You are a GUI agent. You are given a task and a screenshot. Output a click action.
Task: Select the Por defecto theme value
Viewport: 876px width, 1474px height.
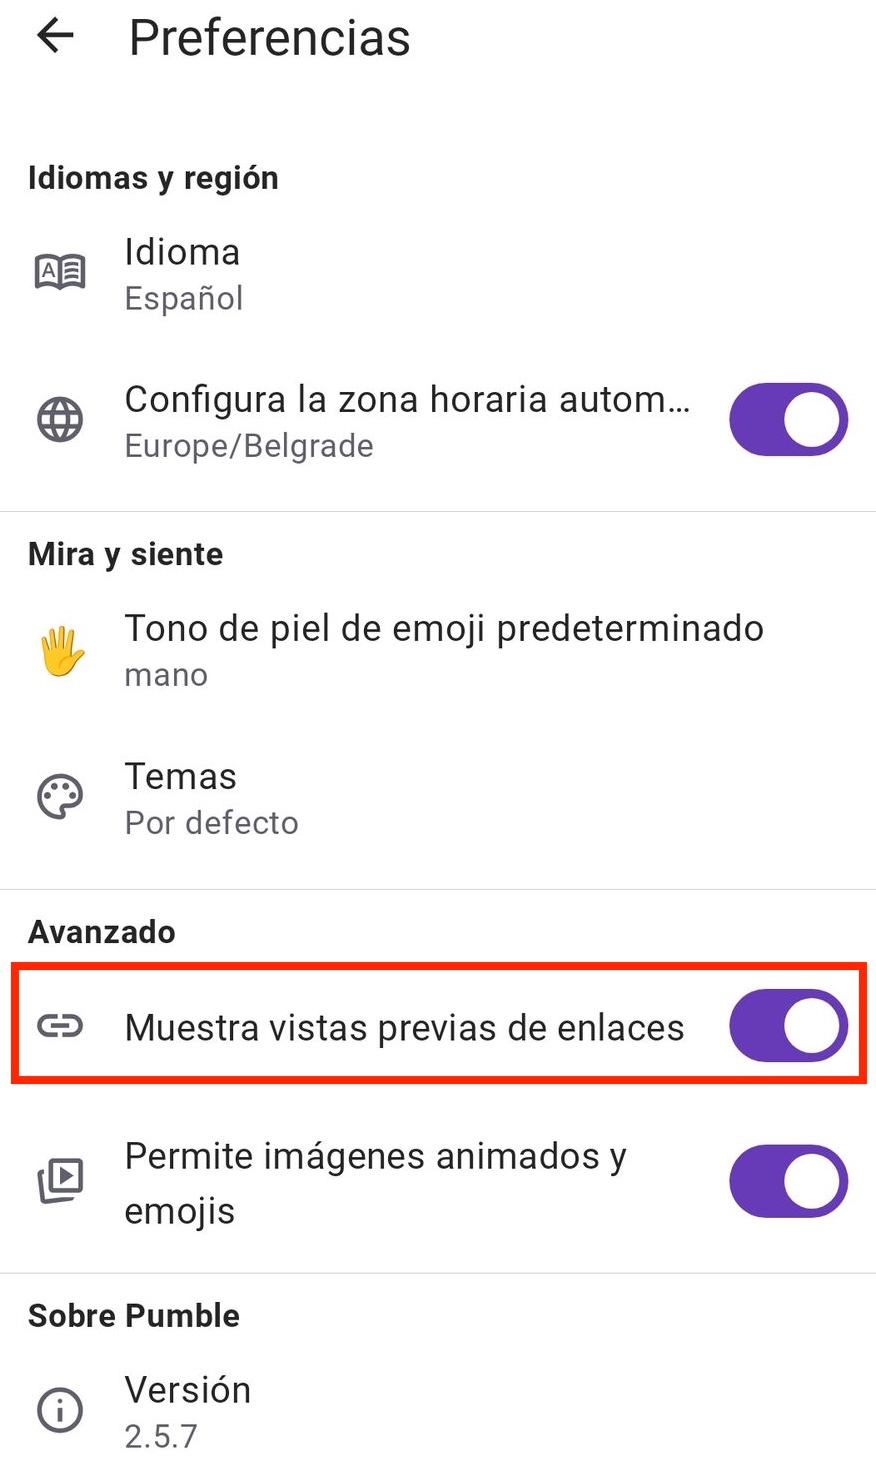pyautogui.click(x=211, y=823)
